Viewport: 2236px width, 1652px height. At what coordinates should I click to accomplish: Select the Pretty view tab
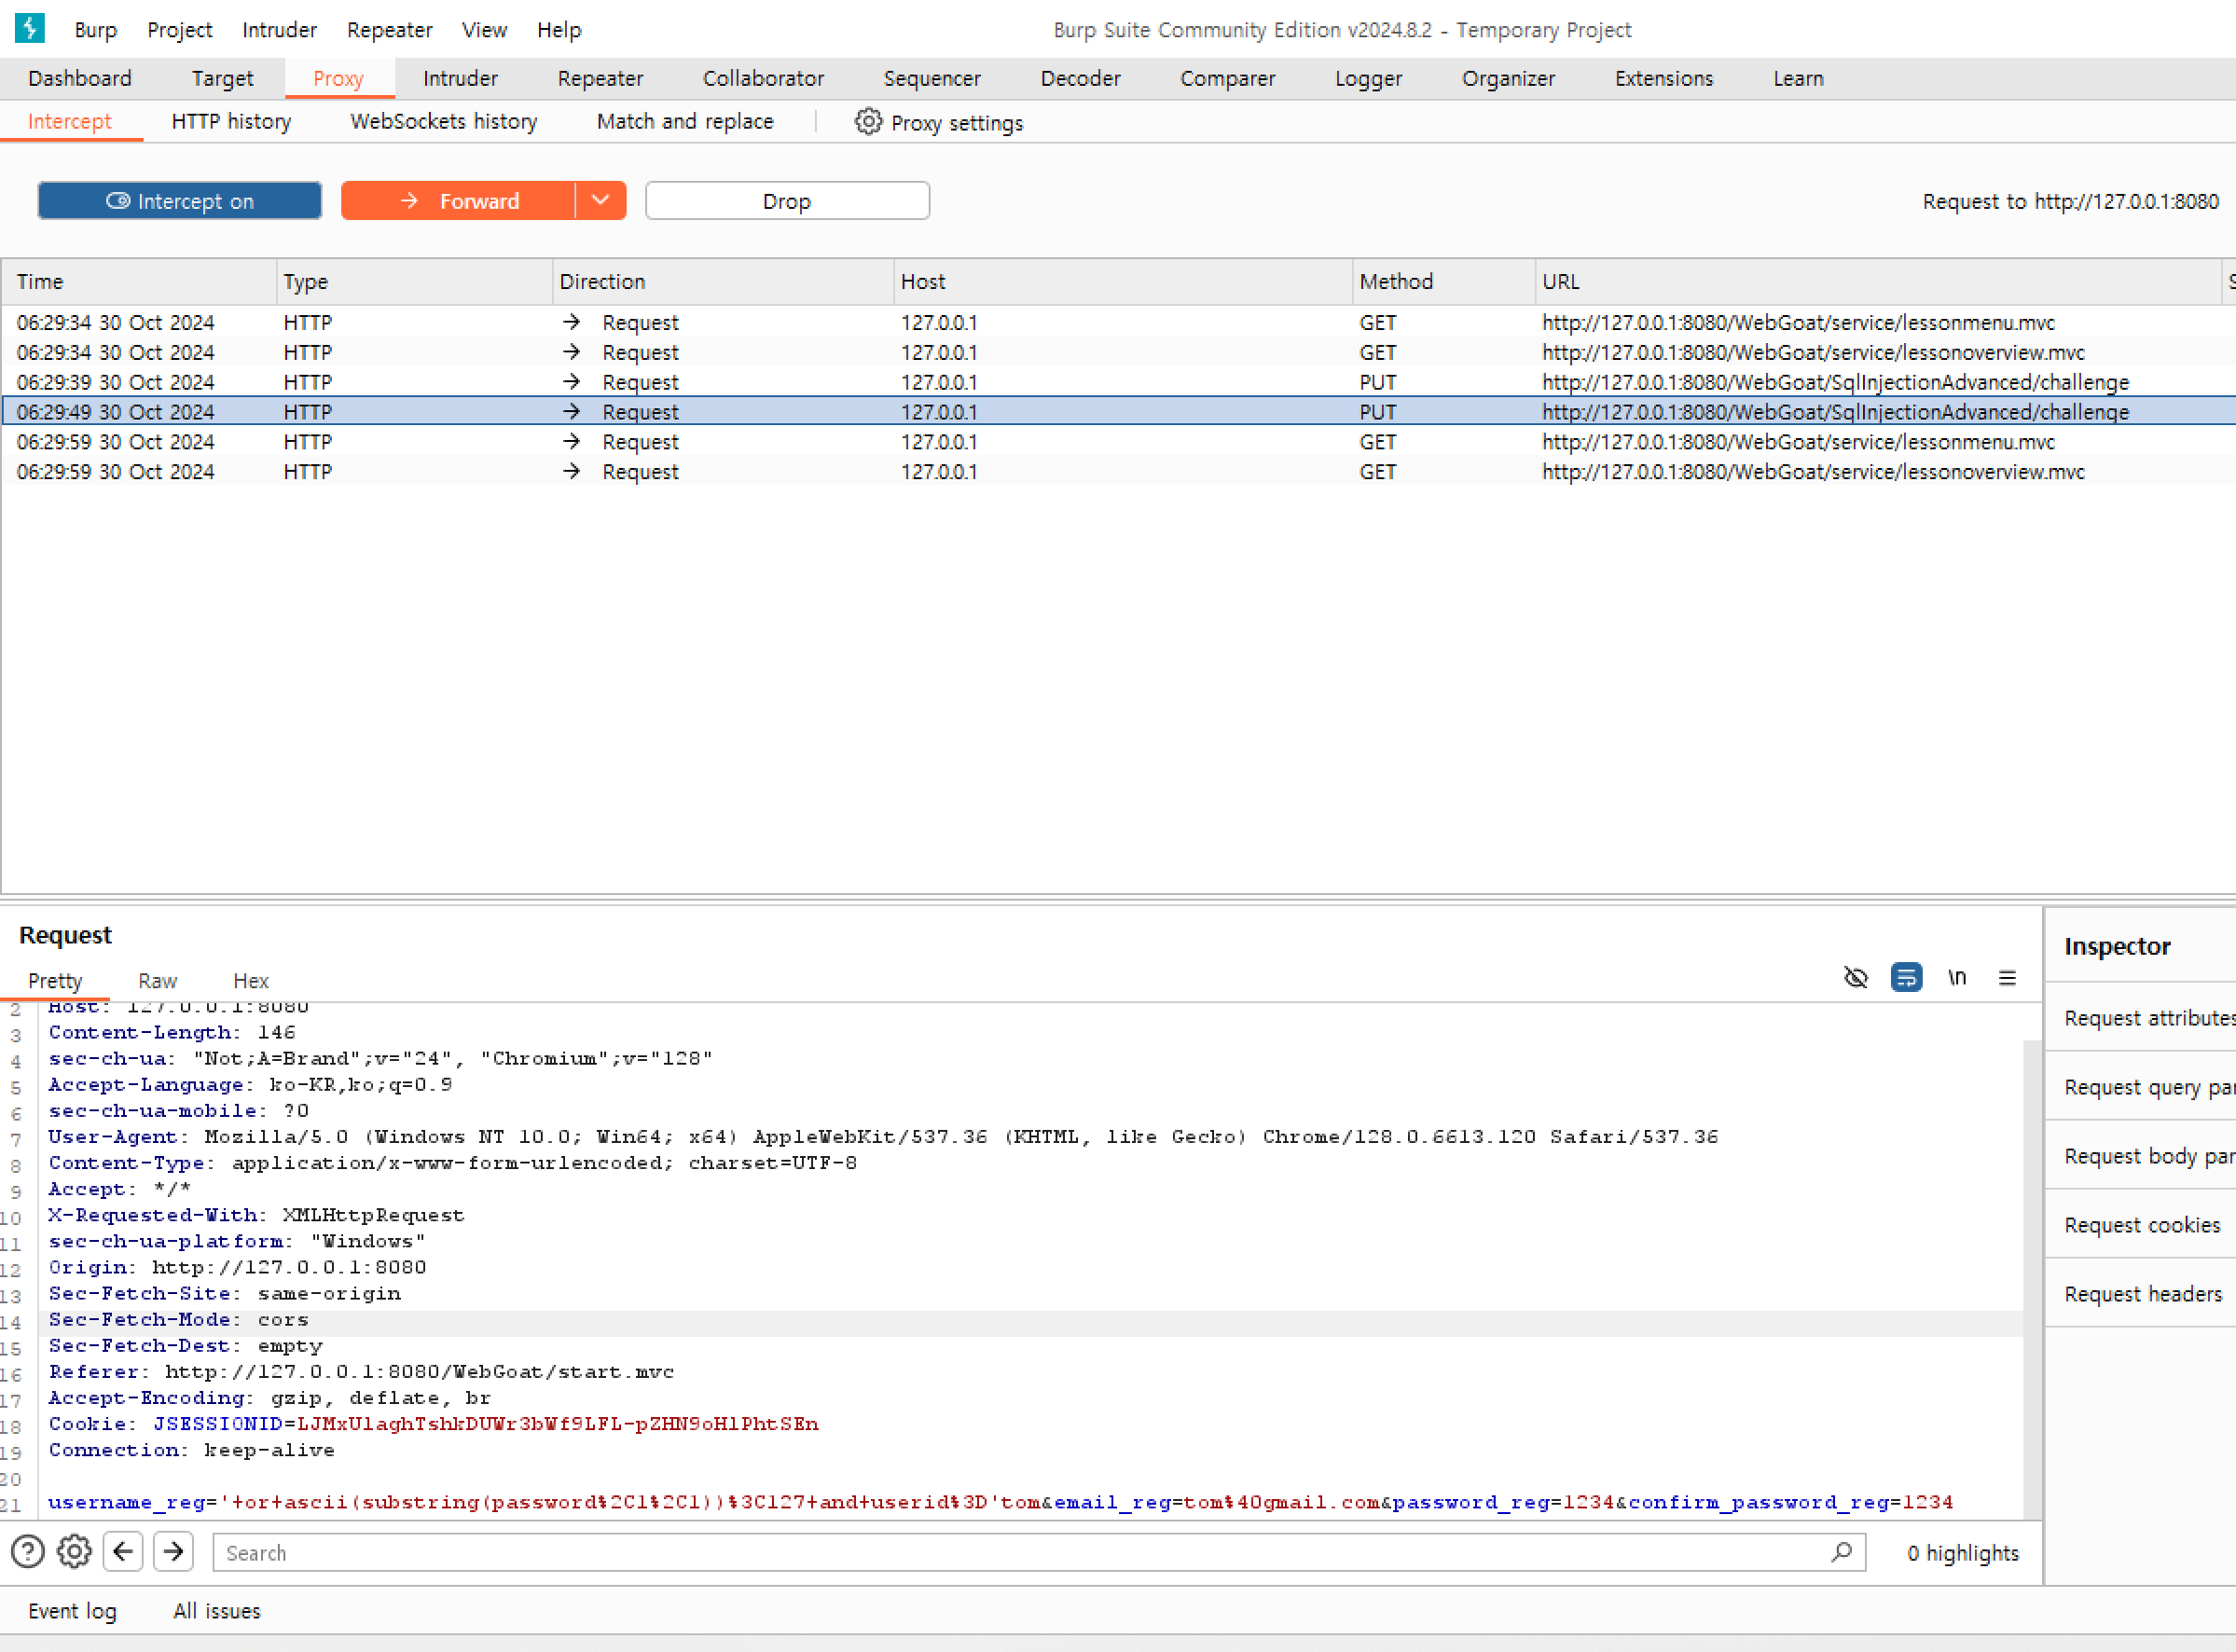pos(55,980)
